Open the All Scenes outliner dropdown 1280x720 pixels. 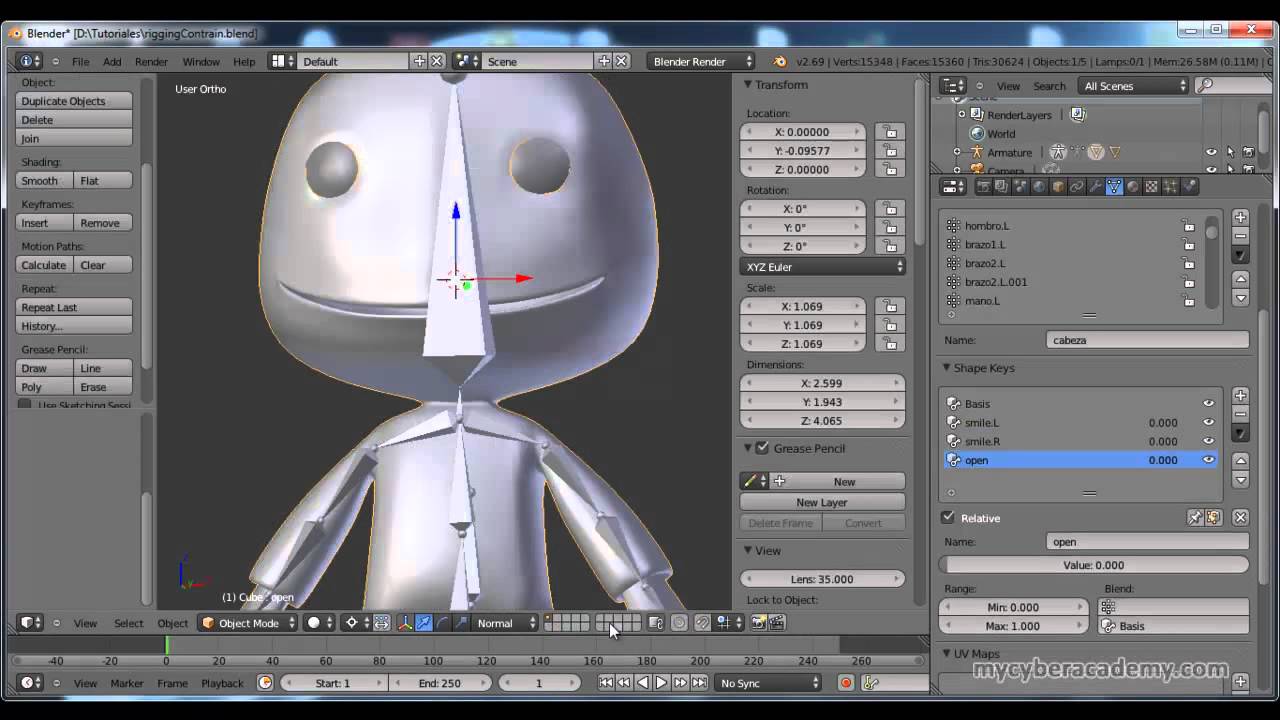[x=1134, y=86]
